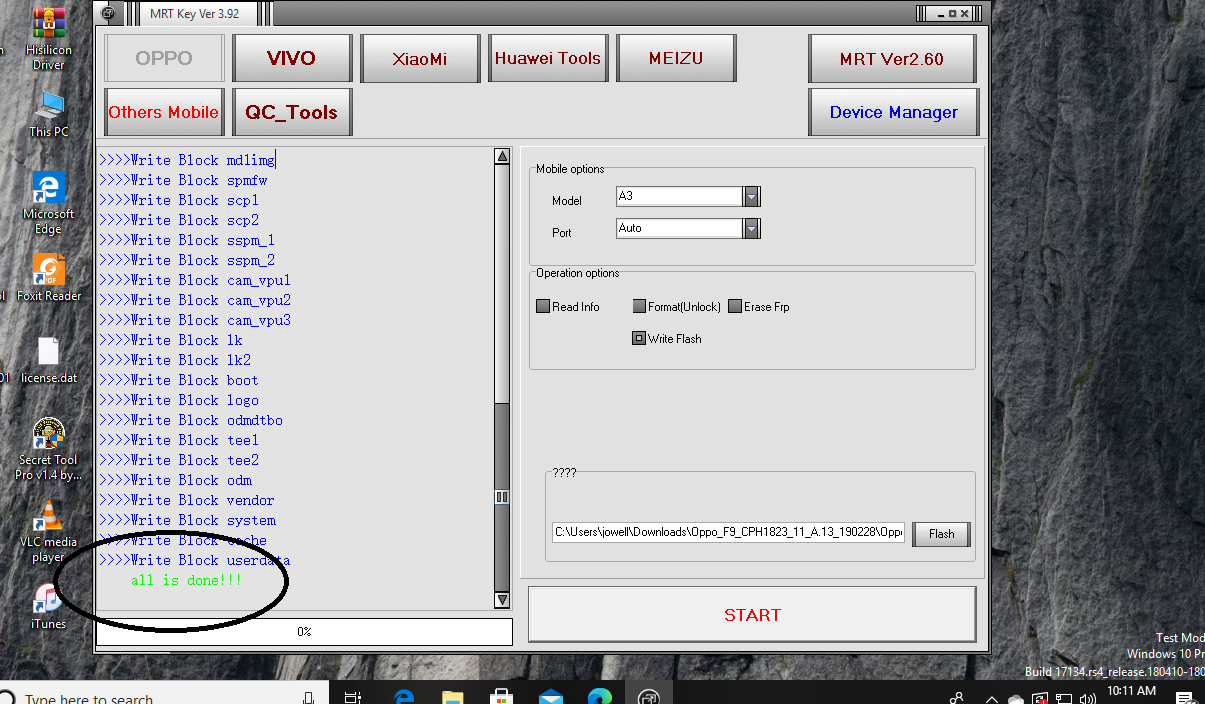Click the log scrollbar thumb grip

coord(502,496)
